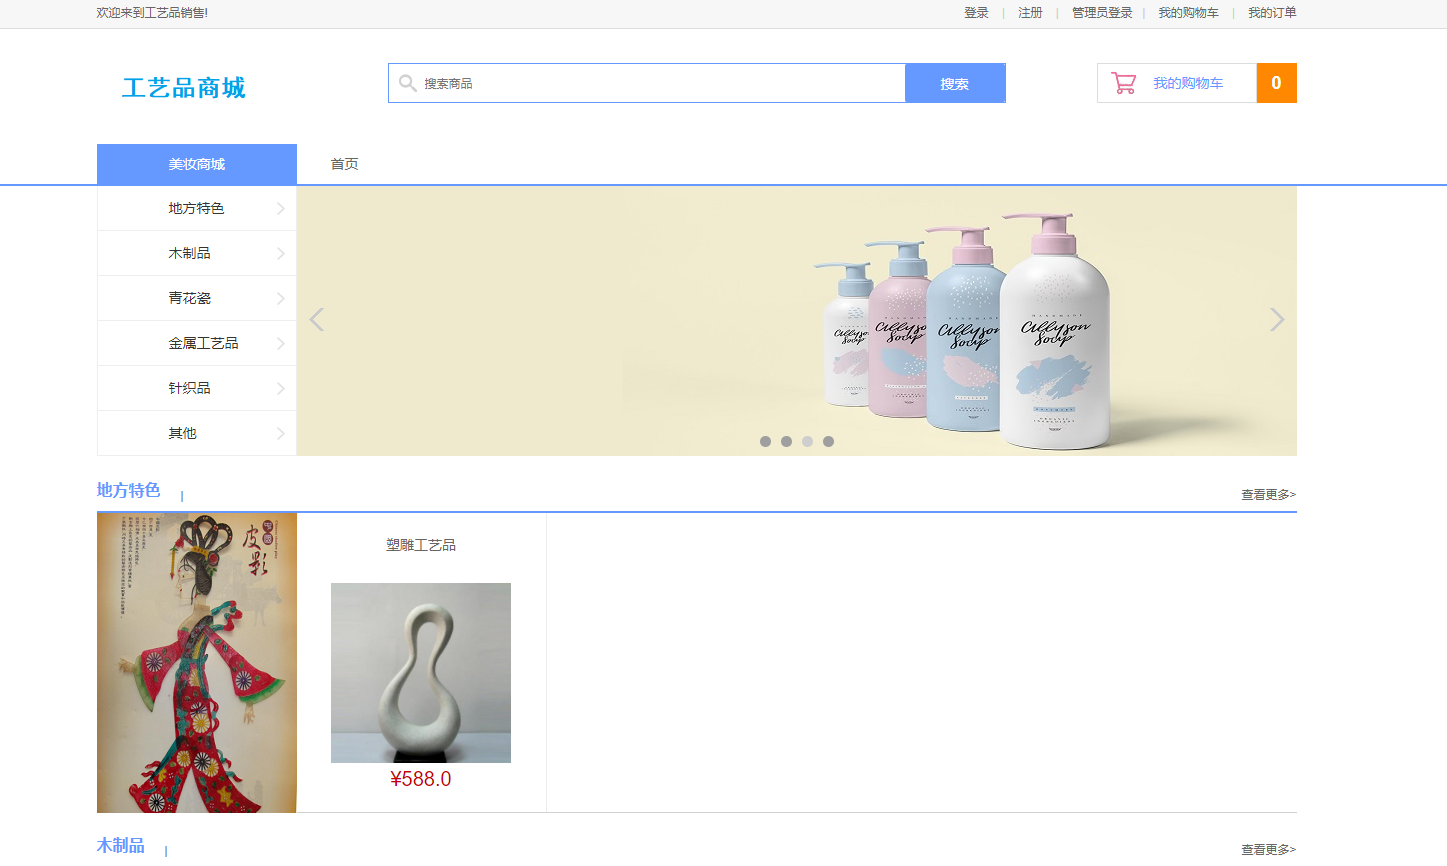Screen dimensions: 1447x866
Task: Open the 登录 login link
Action: click(976, 13)
